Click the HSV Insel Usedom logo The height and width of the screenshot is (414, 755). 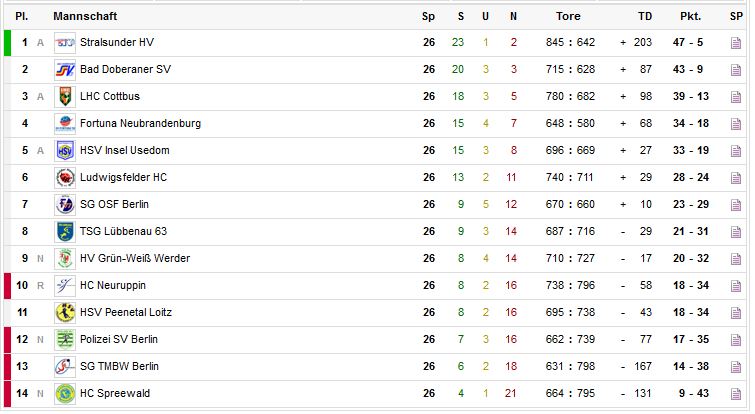65,151
